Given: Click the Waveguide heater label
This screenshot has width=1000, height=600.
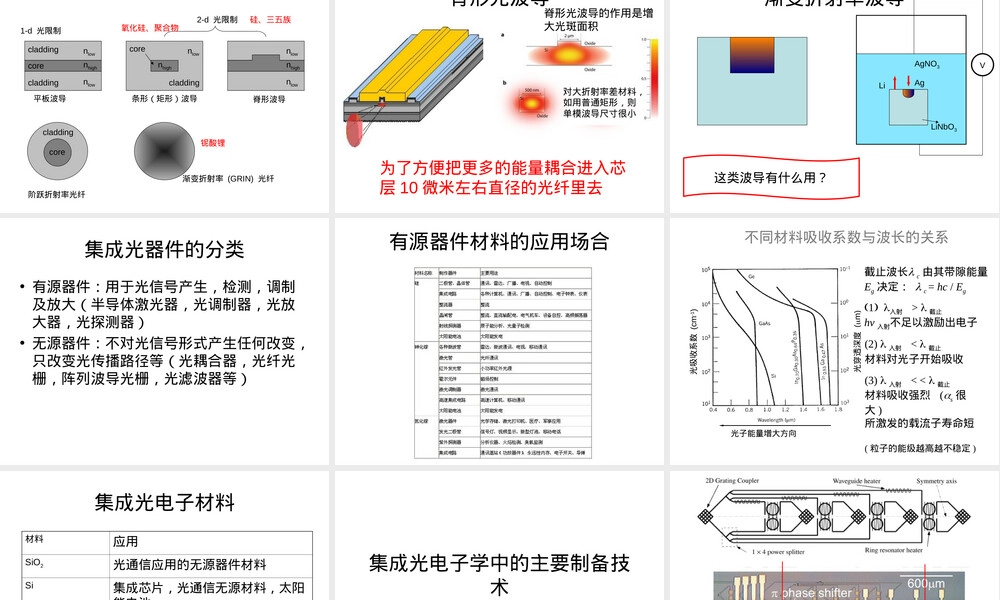Looking at the screenshot, I should tap(857, 481).
